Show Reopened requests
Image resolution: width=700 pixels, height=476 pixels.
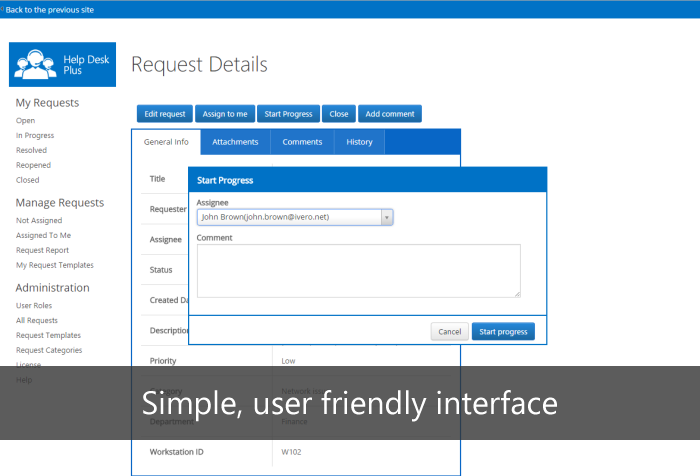coord(33,165)
